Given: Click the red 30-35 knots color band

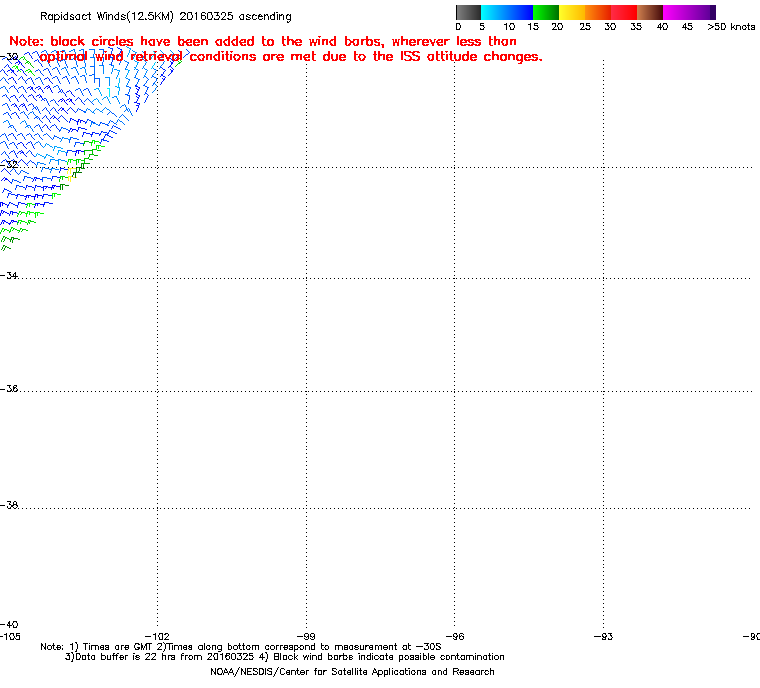Looking at the screenshot, I should (x=624, y=12).
